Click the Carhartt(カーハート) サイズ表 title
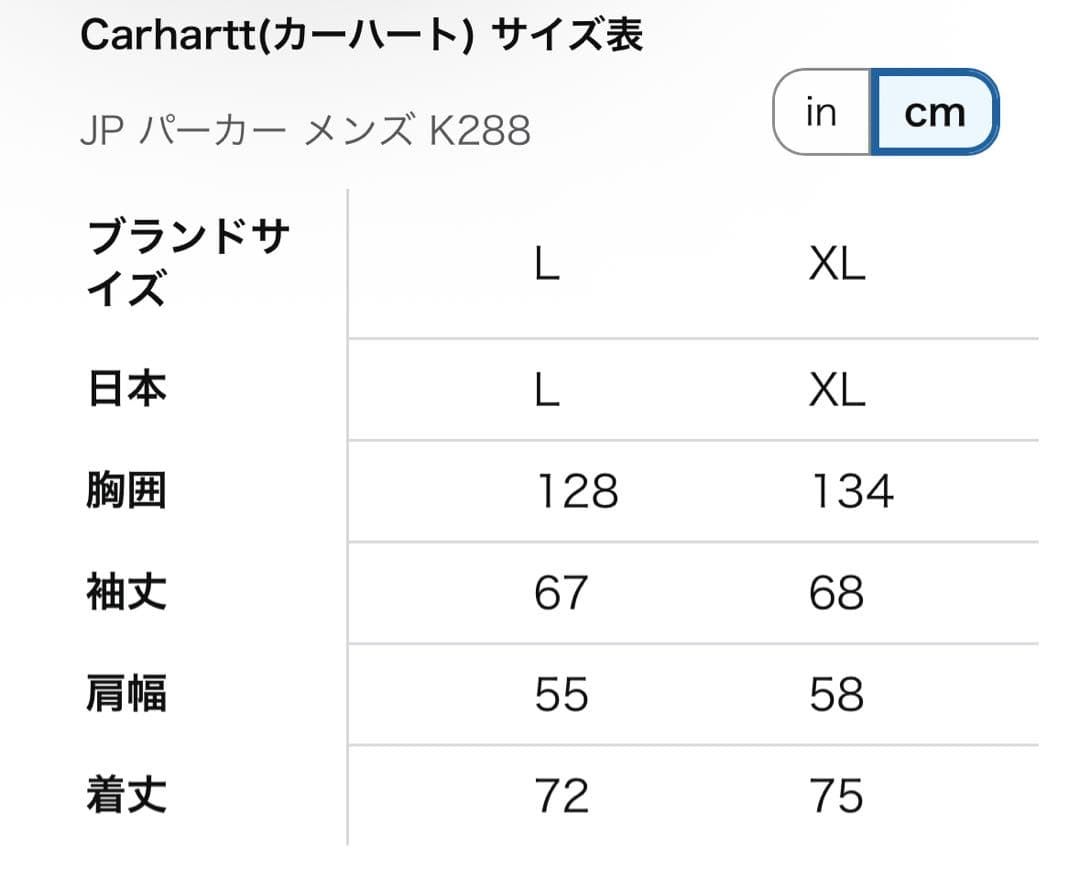This screenshot has width=1080, height=879. pyautogui.click(x=361, y=36)
